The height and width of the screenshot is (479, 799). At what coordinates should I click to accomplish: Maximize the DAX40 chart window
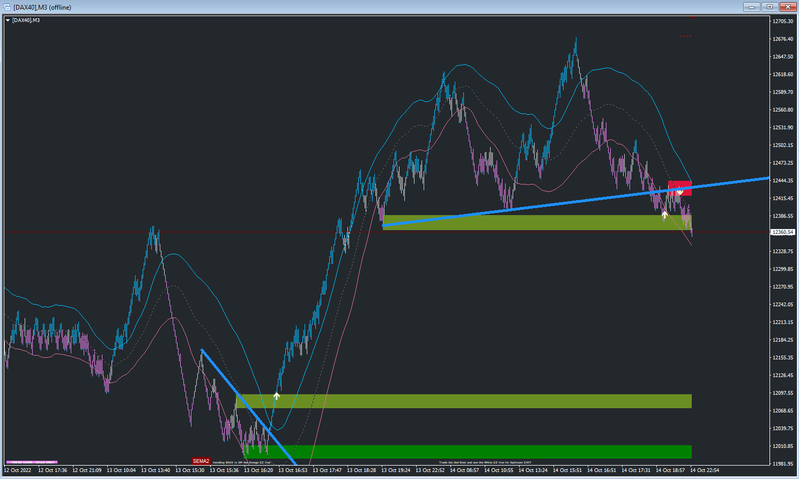pos(769,7)
